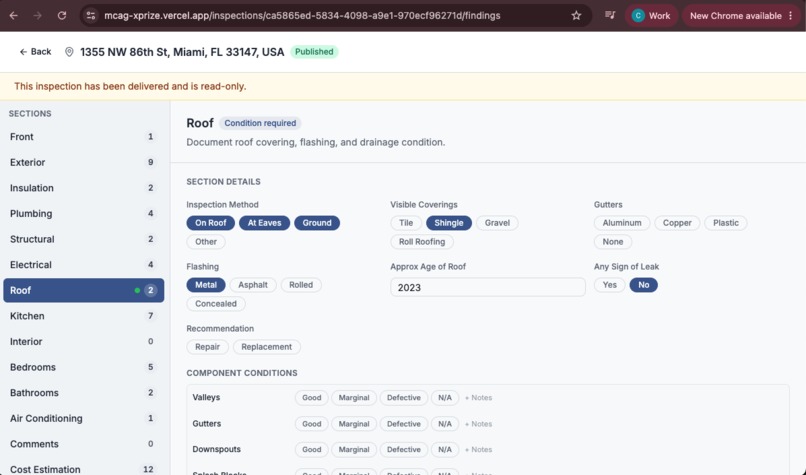Open the Comments section
The height and width of the screenshot is (475, 806).
(x=83, y=444)
